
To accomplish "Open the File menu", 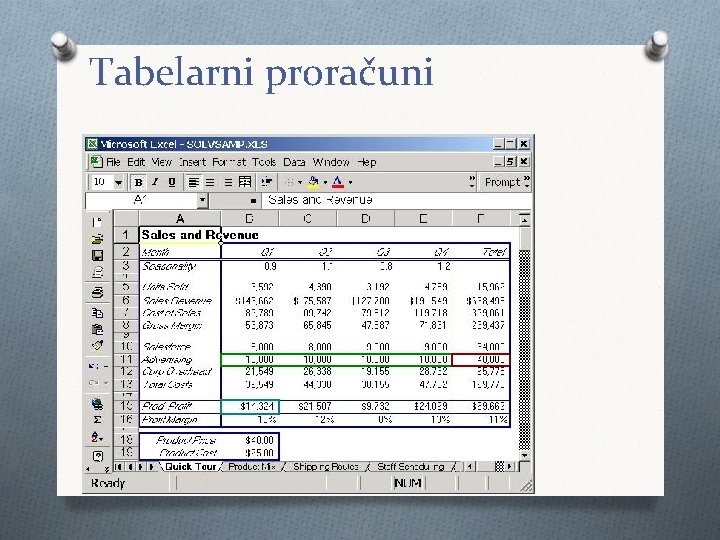I will (113, 162).
